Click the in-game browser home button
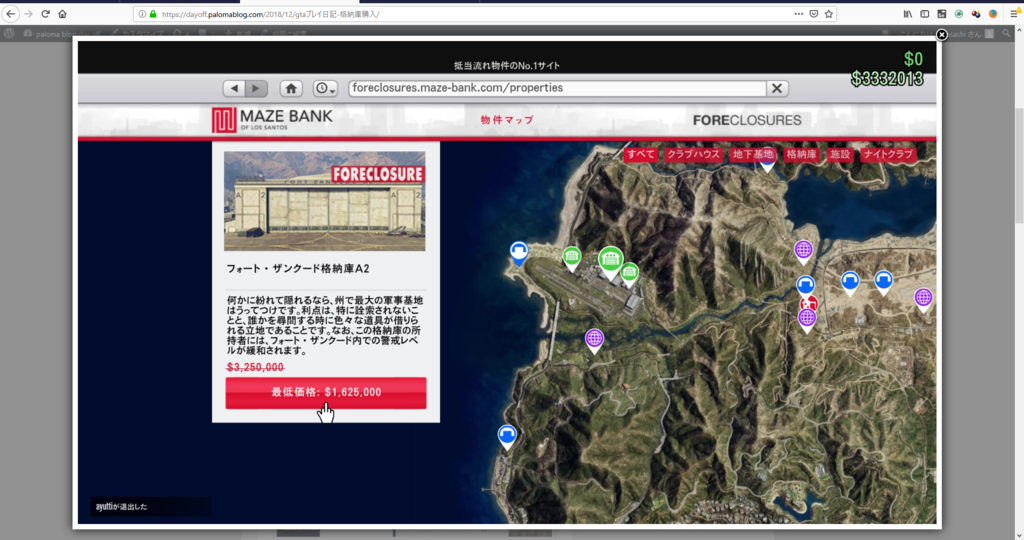Viewport: 1024px width, 540px height. [291, 88]
